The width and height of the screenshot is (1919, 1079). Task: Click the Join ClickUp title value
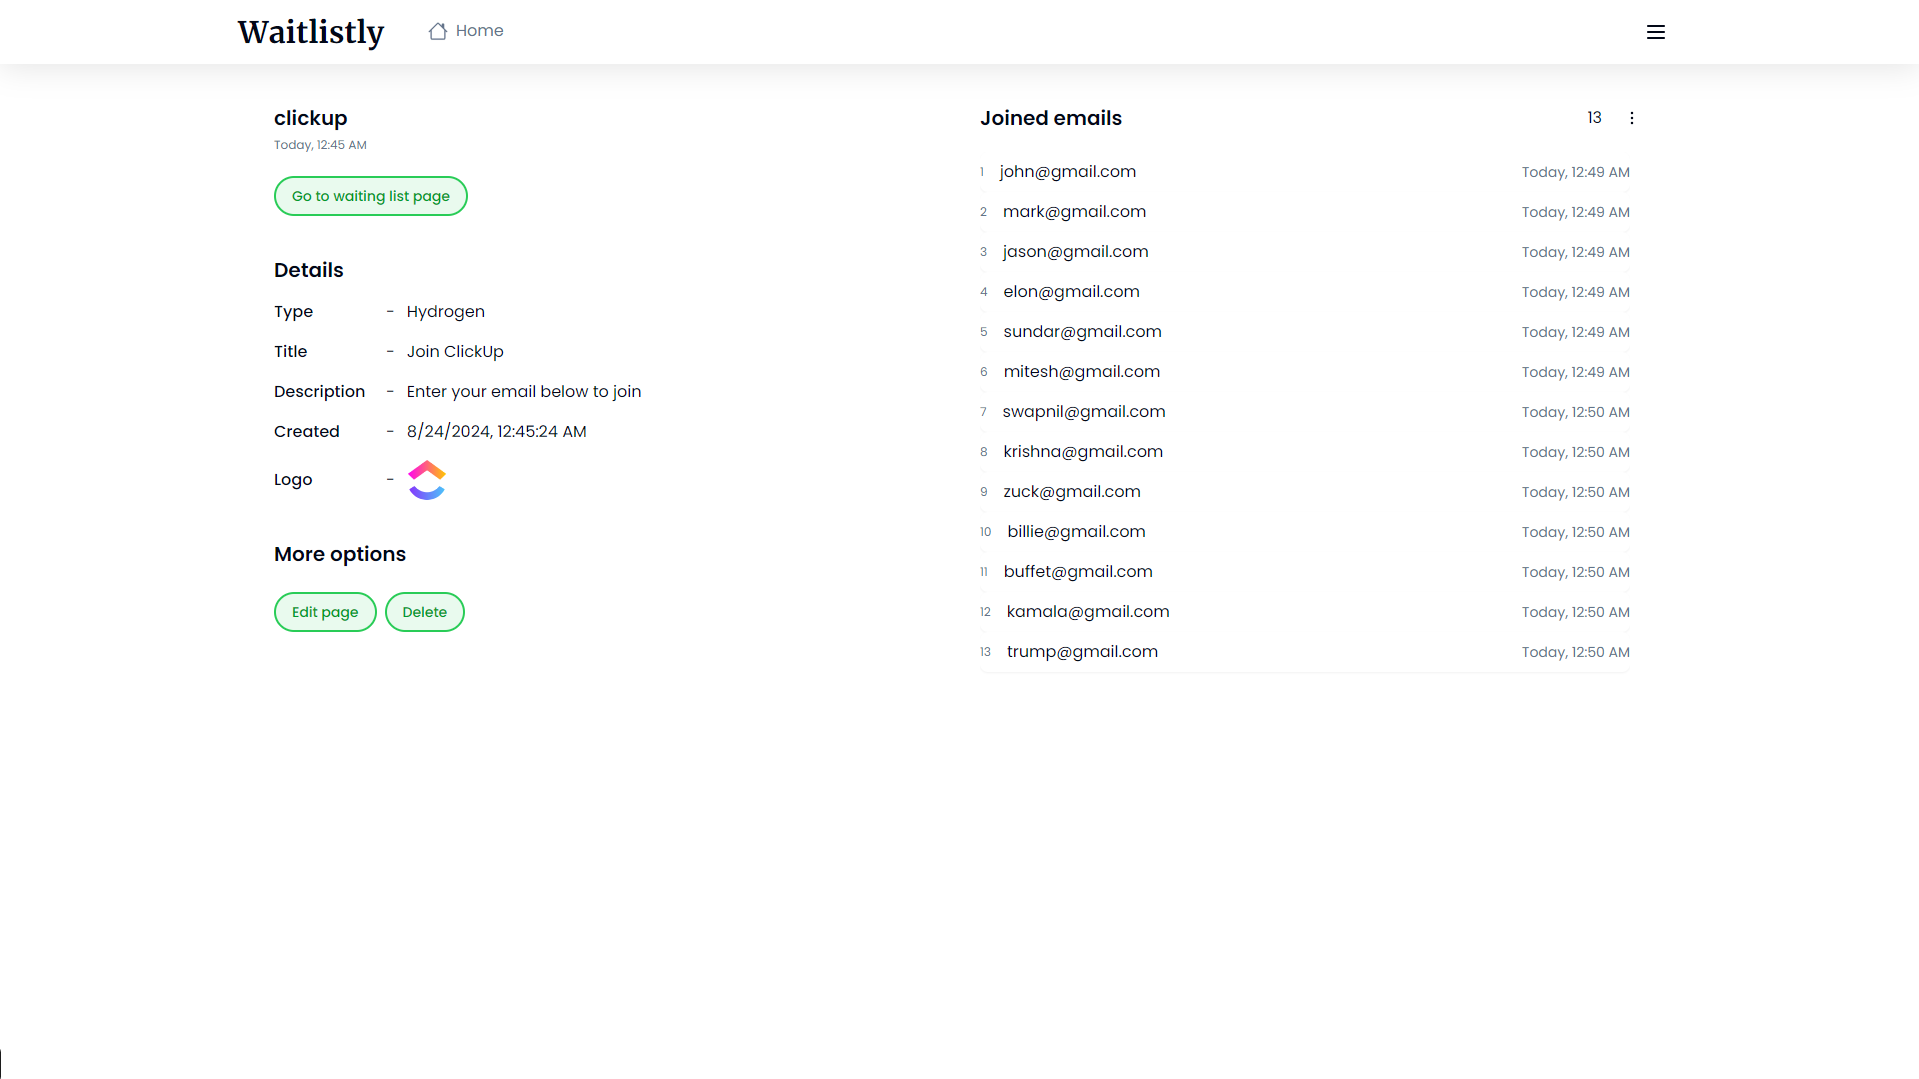tap(455, 352)
